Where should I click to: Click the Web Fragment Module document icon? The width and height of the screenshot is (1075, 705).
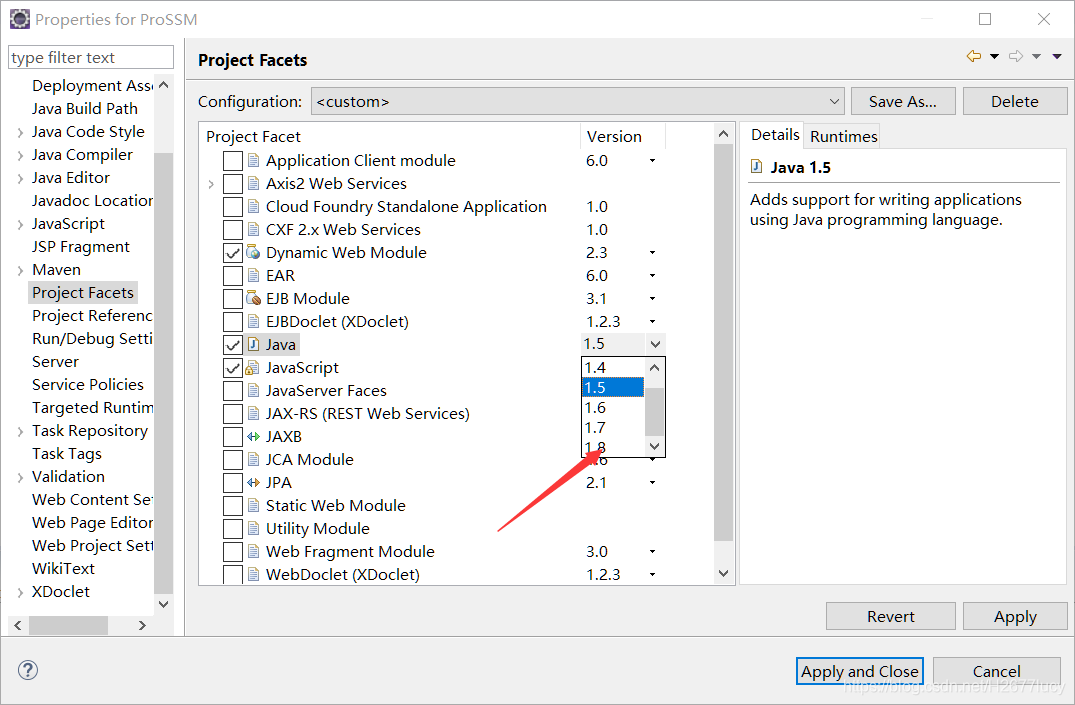click(x=254, y=551)
